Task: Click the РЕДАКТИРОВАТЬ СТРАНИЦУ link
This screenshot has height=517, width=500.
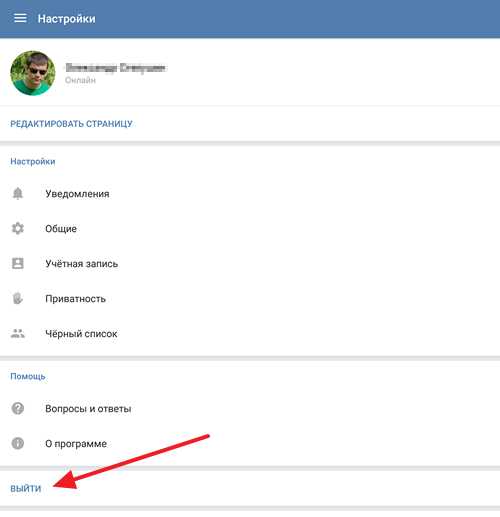Action: (x=71, y=124)
